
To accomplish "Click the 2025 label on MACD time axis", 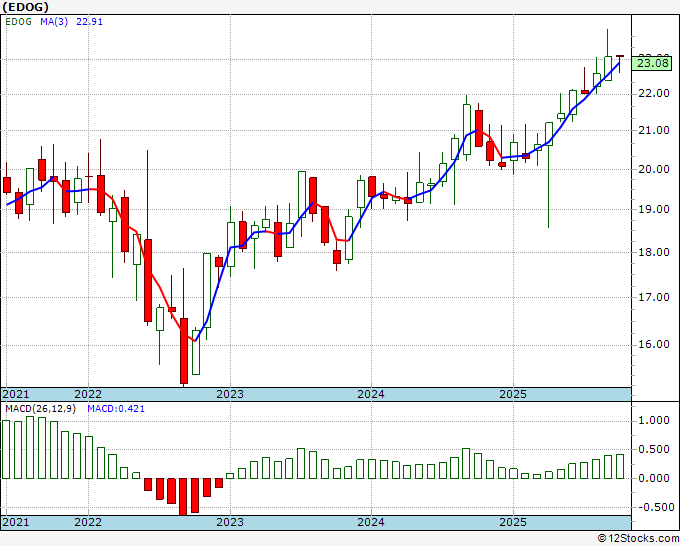I will tap(513, 522).
